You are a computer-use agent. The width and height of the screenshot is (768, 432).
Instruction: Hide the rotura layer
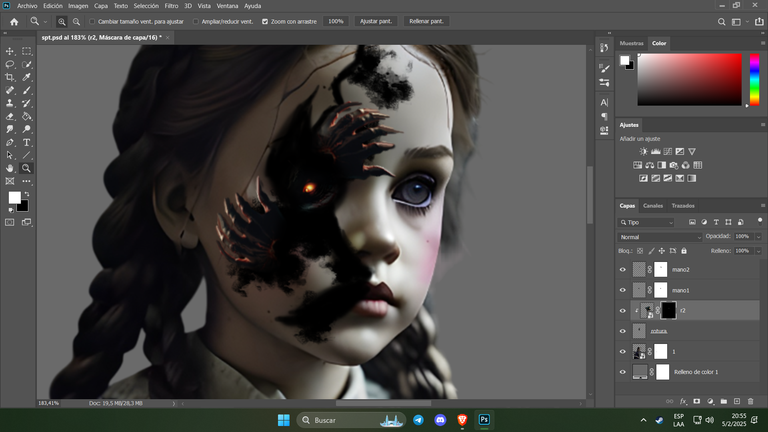point(623,331)
